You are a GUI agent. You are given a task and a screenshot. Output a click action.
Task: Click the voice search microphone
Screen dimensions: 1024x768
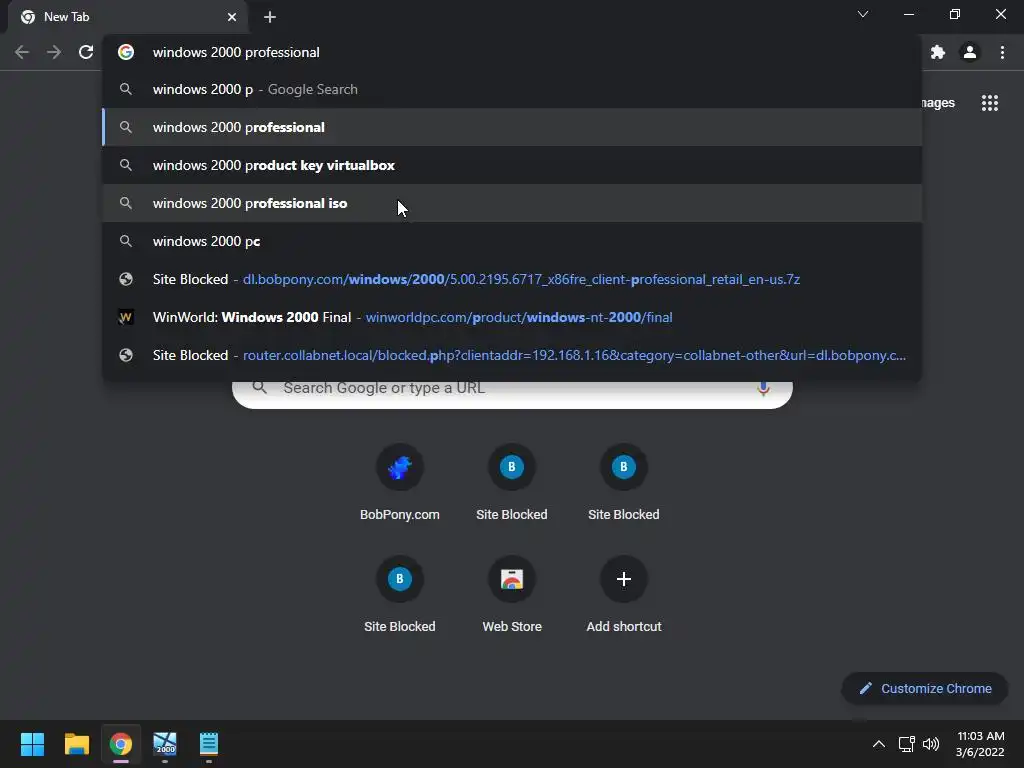763,388
